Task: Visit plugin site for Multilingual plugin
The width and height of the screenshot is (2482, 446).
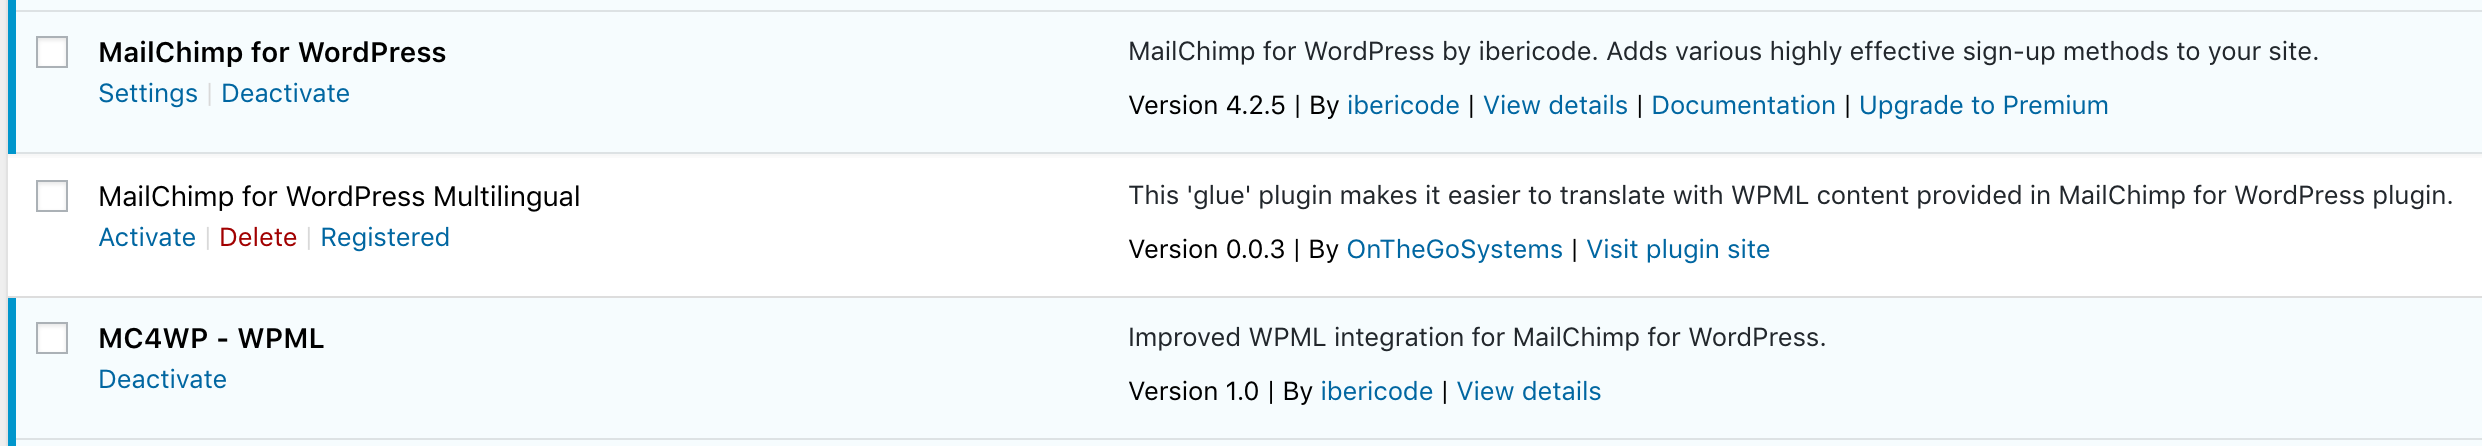Action: point(1678,249)
